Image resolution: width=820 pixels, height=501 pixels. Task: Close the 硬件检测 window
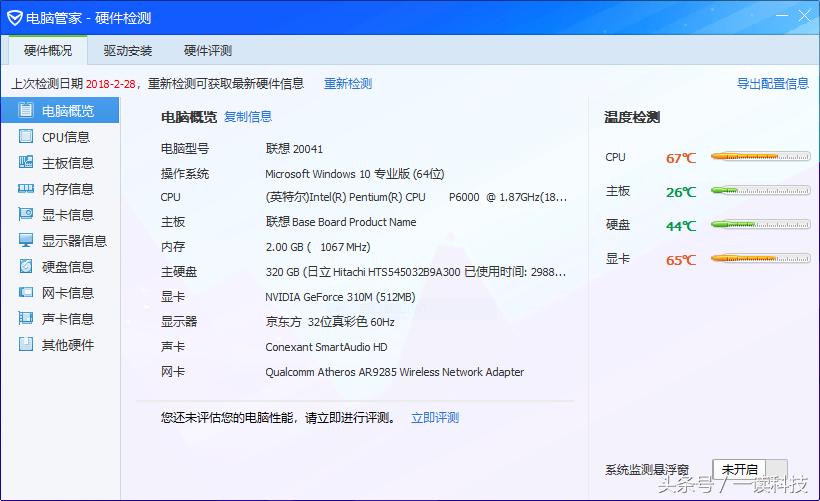point(804,16)
